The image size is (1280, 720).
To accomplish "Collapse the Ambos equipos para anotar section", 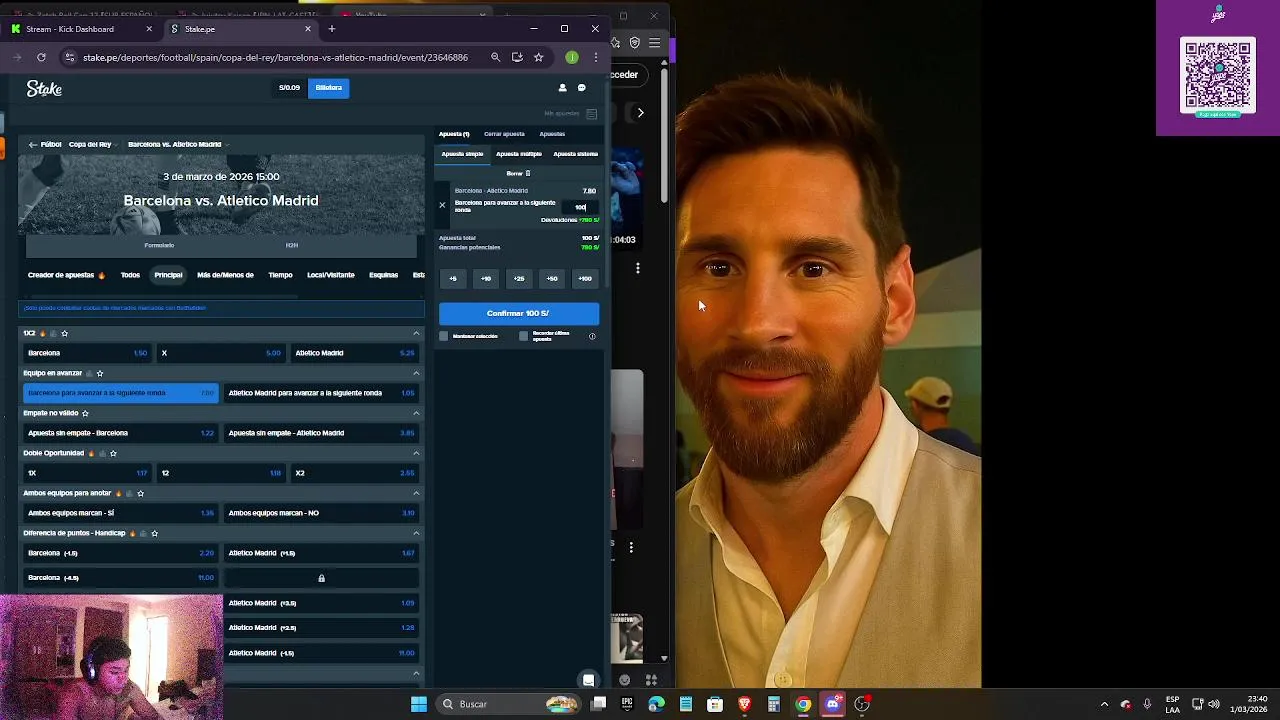I will coord(416,493).
